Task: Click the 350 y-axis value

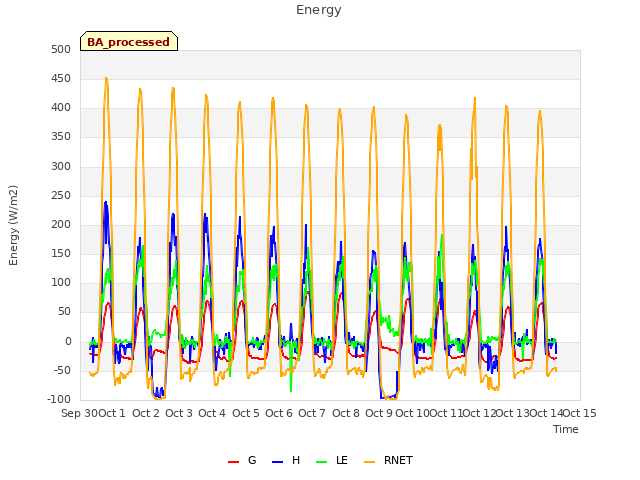Action: tap(61, 137)
